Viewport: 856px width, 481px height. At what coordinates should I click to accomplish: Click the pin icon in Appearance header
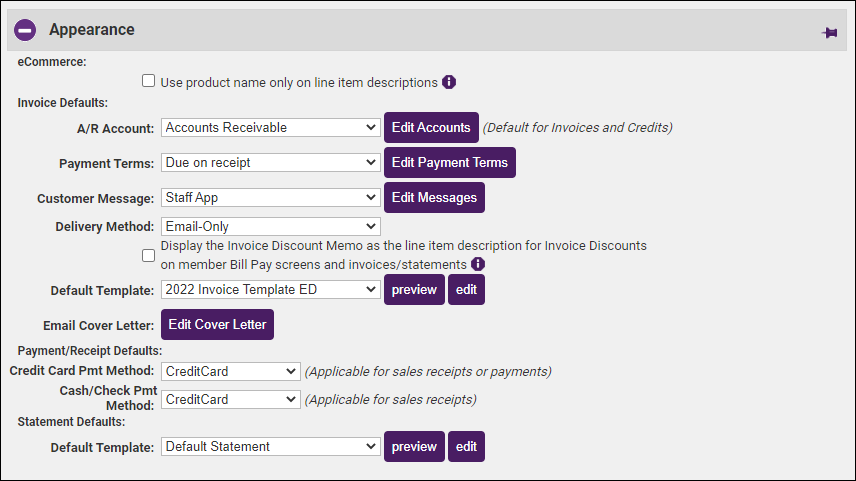click(x=829, y=32)
